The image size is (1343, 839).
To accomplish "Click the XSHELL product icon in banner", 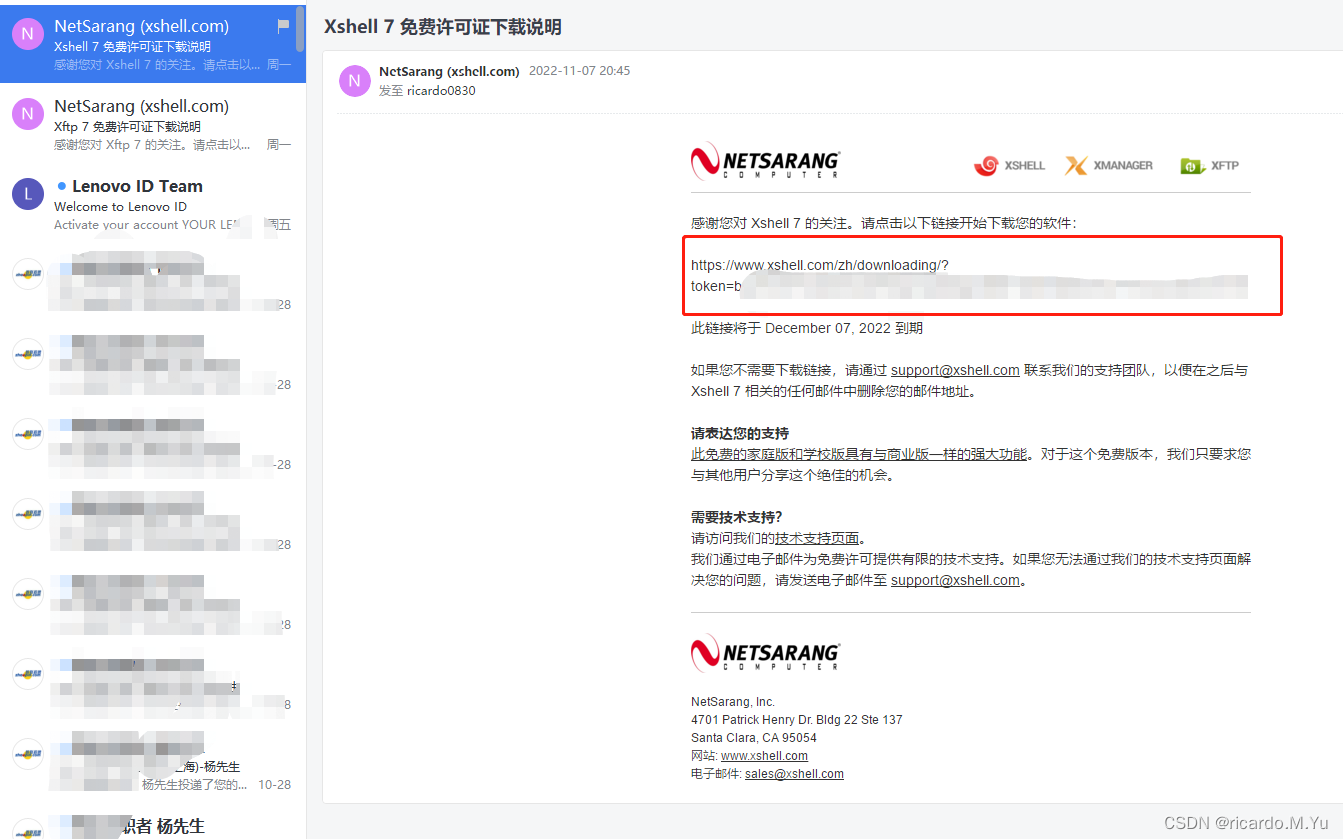I will [x=1009, y=166].
